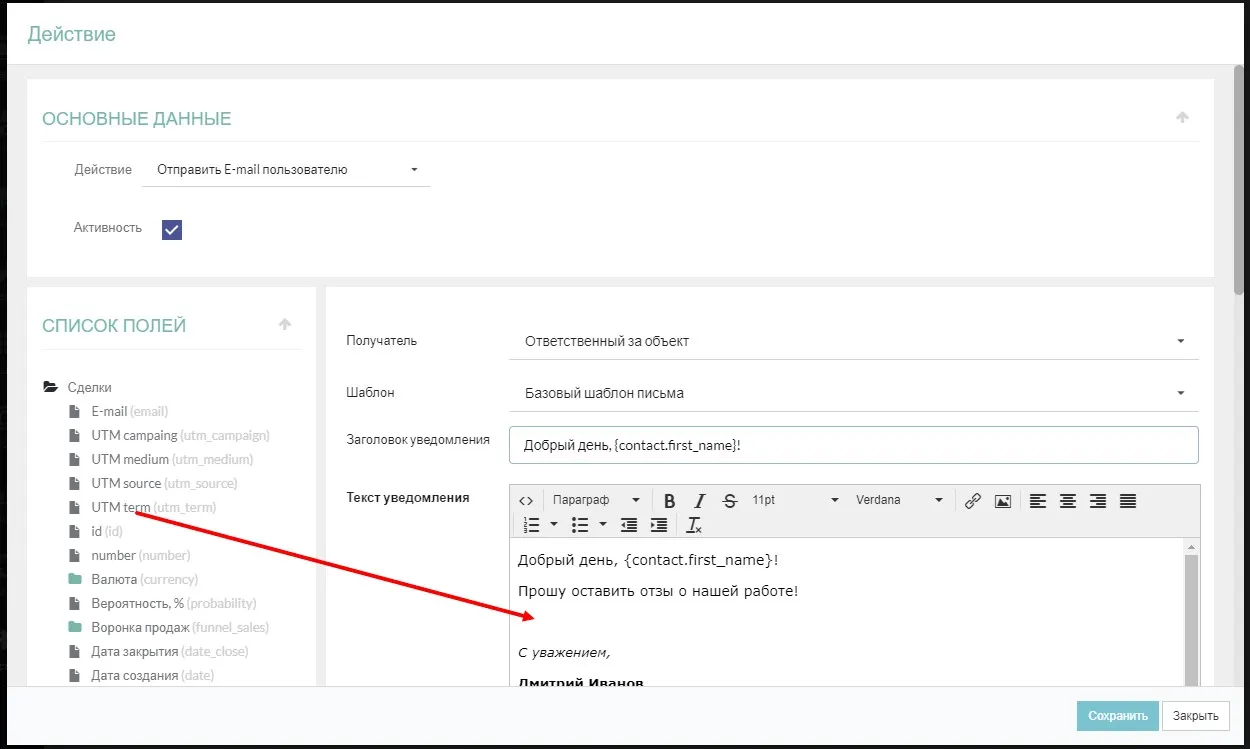Click the Сохранить button
The image size is (1250, 749).
(x=1117, y=716)
